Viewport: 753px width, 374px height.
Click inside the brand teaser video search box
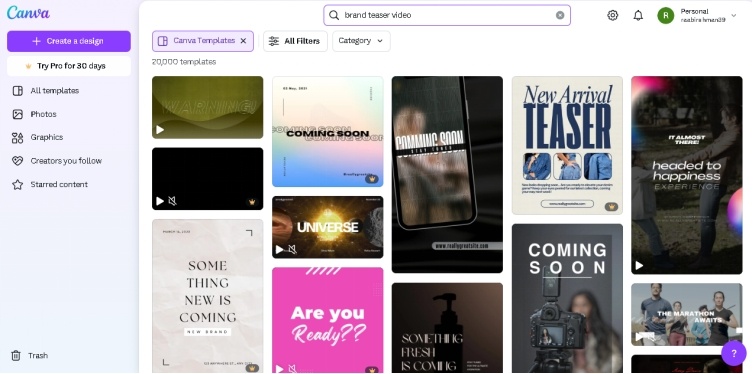pos(447,15)
